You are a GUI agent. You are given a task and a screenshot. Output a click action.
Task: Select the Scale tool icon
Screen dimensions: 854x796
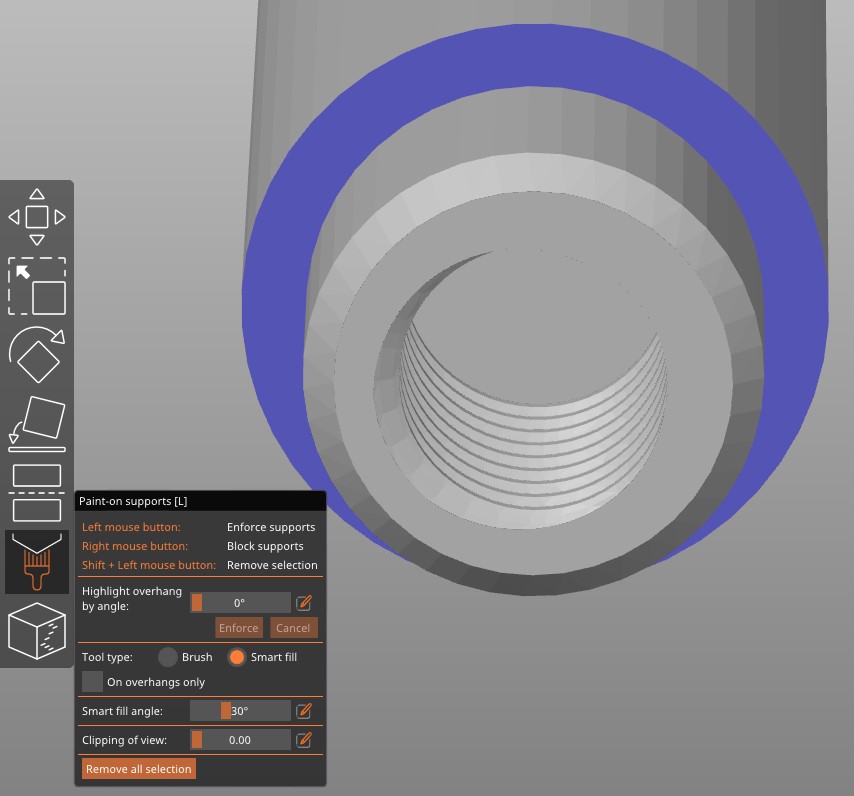point(37,286)
